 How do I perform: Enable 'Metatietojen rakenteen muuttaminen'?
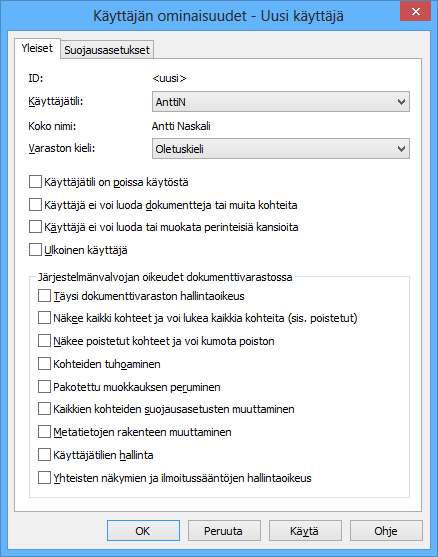click(44, 432)
